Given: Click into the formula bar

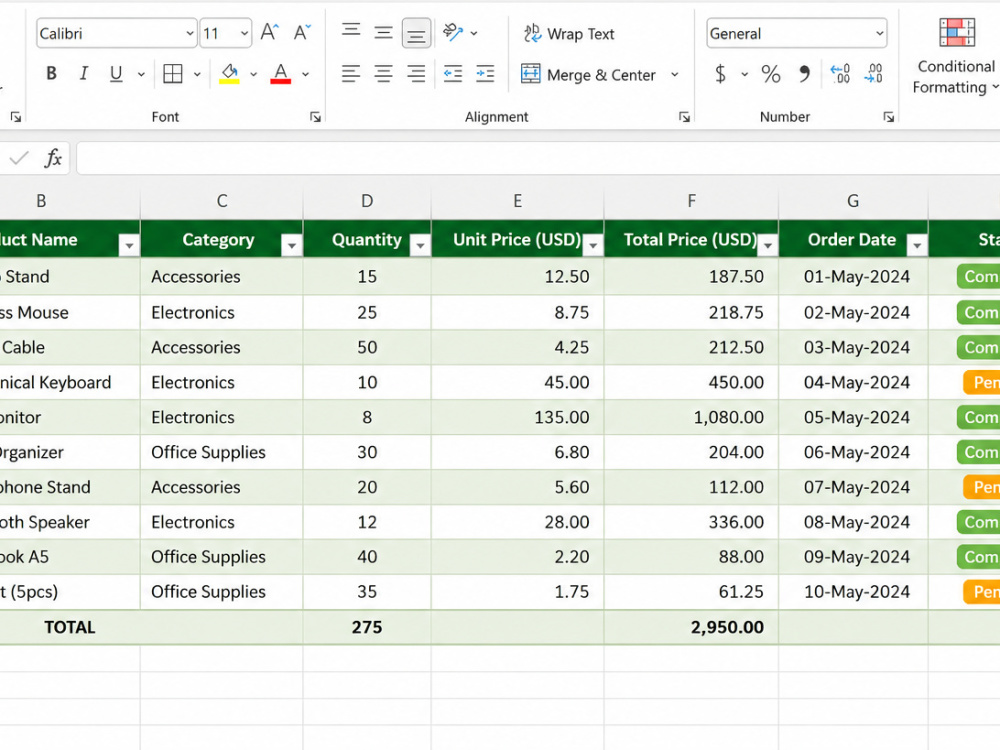Looking at the screenshot, I should (x=538, y=158).
